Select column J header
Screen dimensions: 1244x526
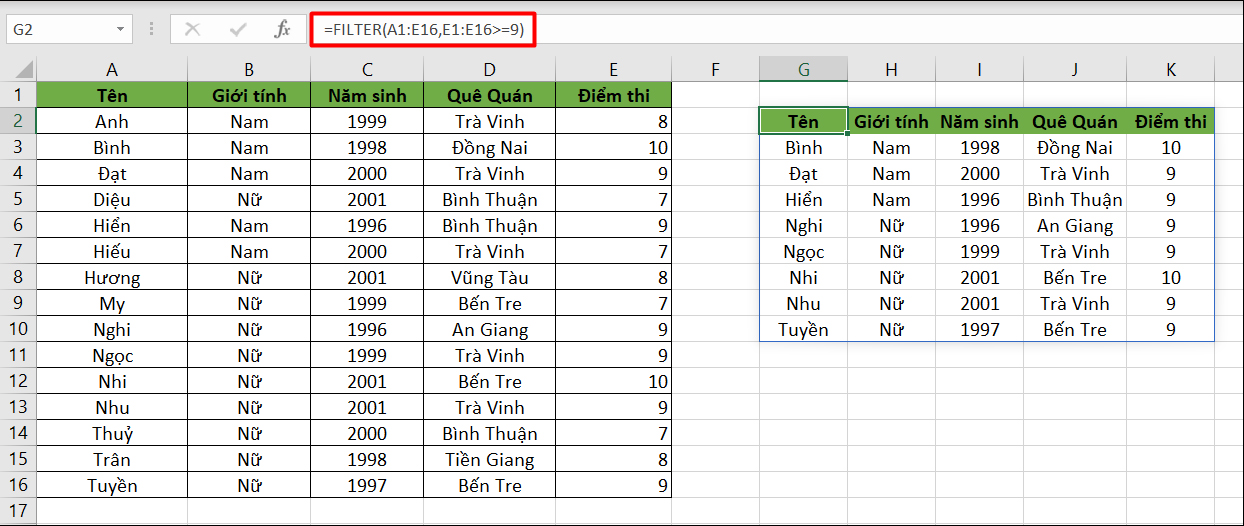tap(1074, 69)
